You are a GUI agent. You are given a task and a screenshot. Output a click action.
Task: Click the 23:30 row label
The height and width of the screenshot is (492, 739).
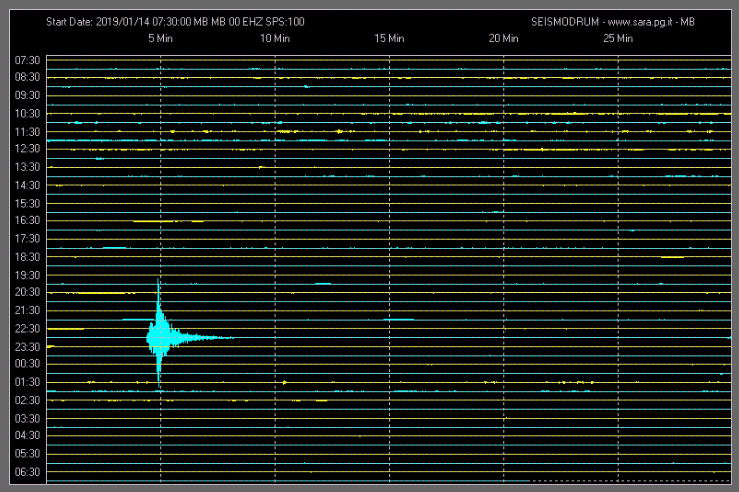pos(27,347)
